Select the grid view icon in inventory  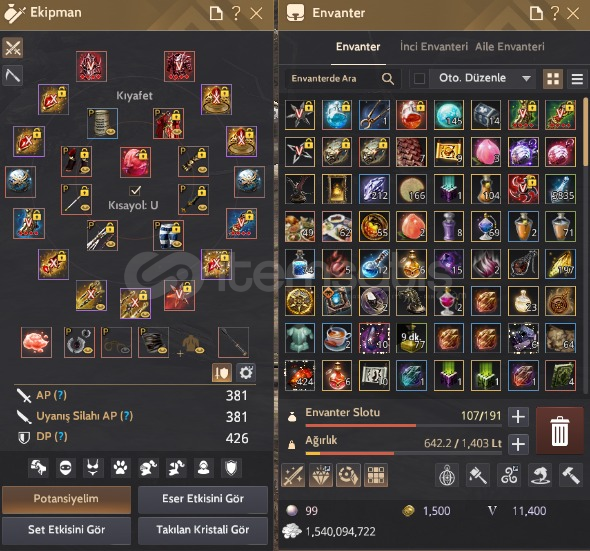point(553,79)
